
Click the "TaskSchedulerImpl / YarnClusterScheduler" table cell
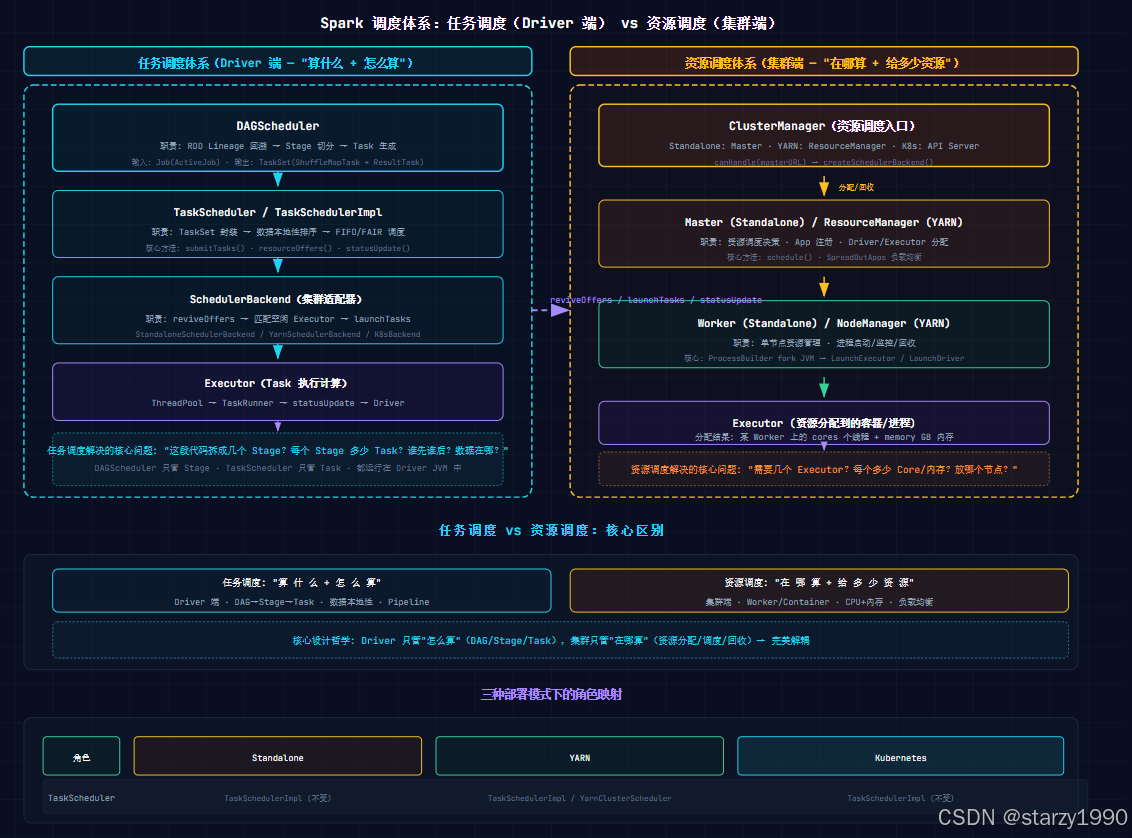580,798
